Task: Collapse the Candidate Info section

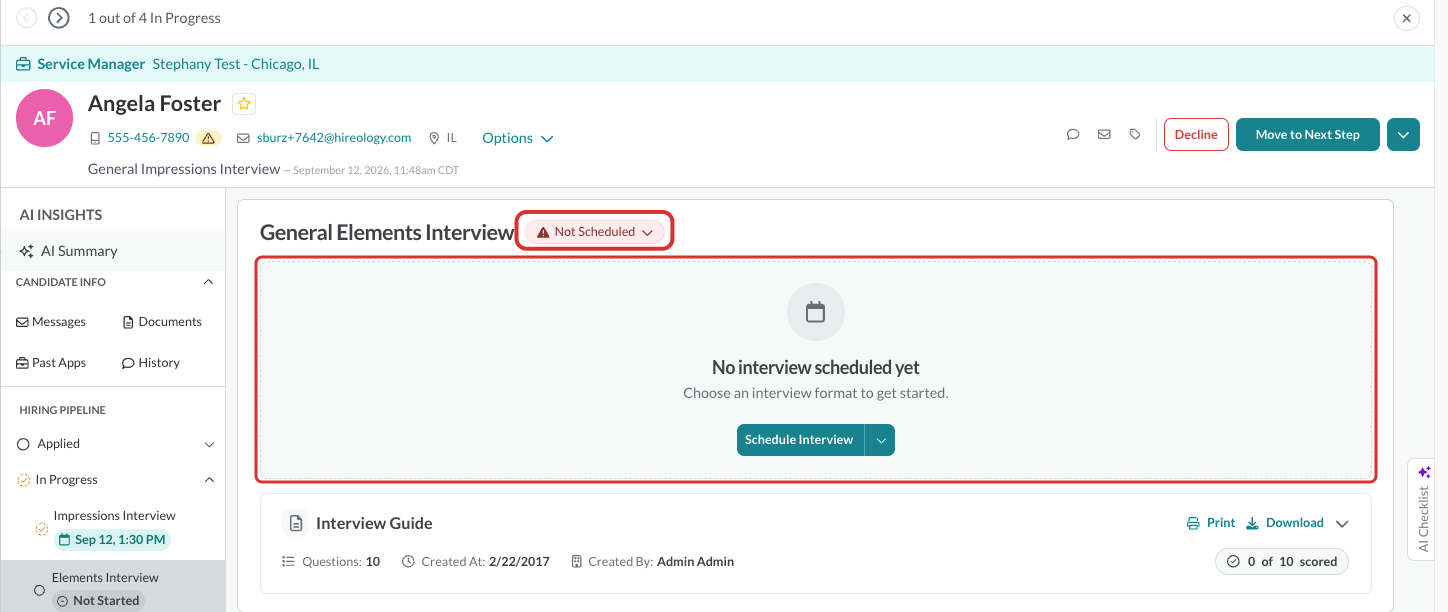Action: click(x=208, y=282)
